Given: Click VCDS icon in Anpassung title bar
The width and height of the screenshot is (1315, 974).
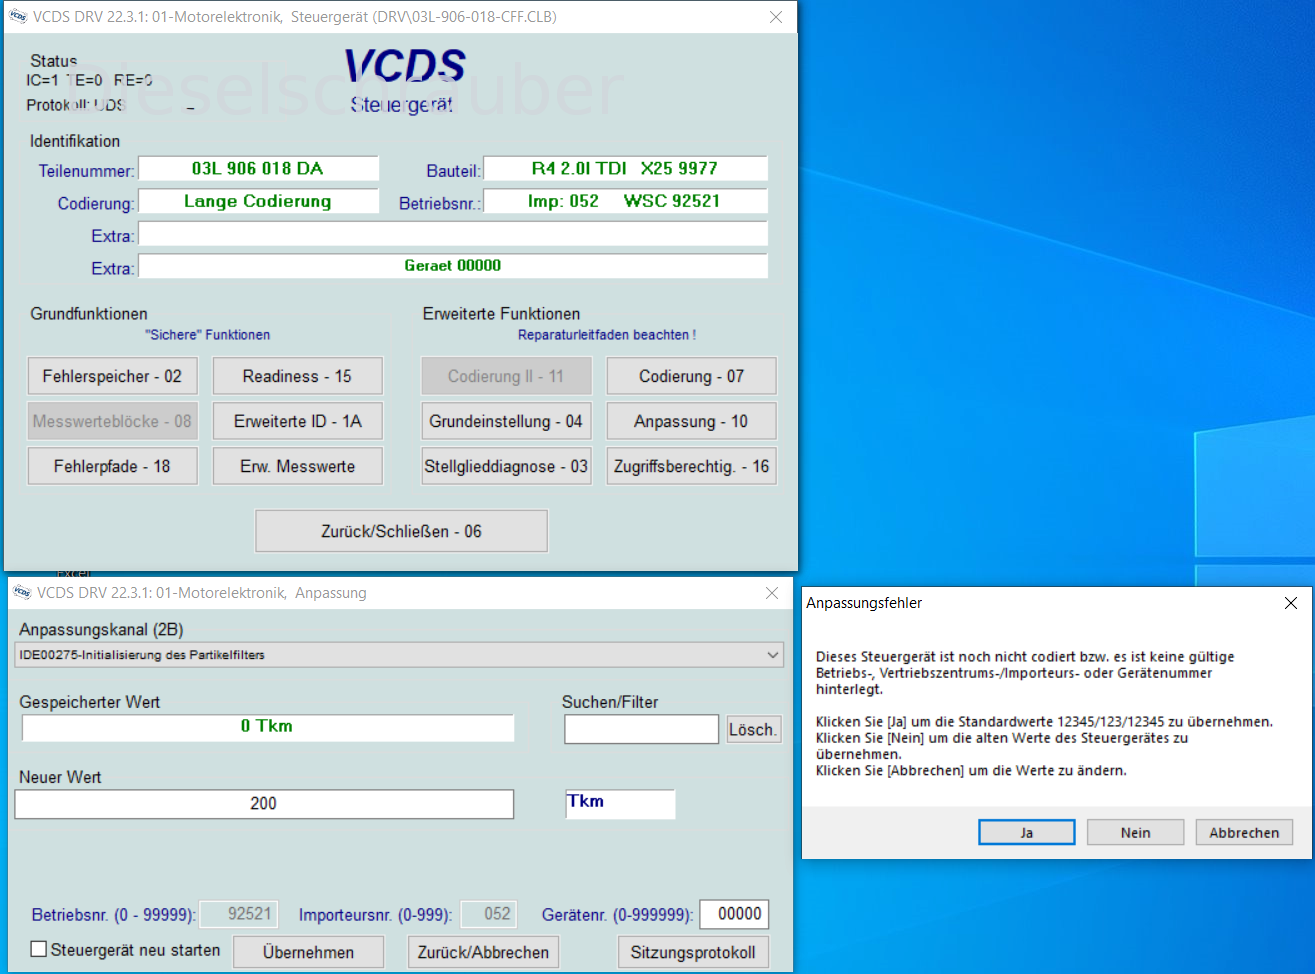Looking at the screenshot, I should [22, 593].
